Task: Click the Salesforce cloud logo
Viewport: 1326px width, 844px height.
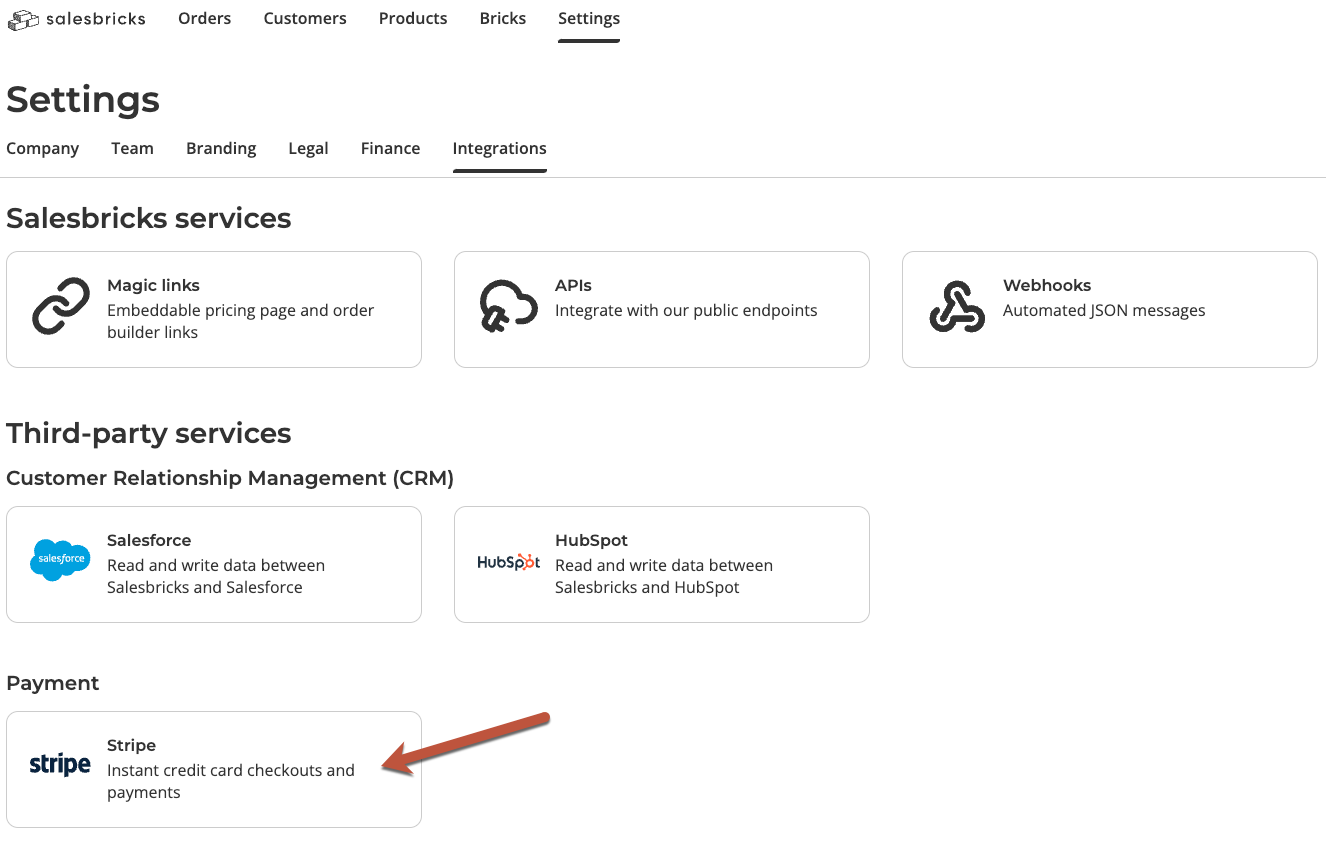Action: tap(60, 560)
